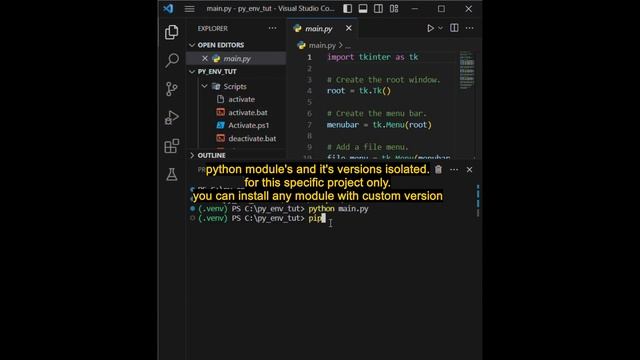This screenshot has width=640, height=360.
Task: Click the terminal scrollbar
Action: point(478,201)
